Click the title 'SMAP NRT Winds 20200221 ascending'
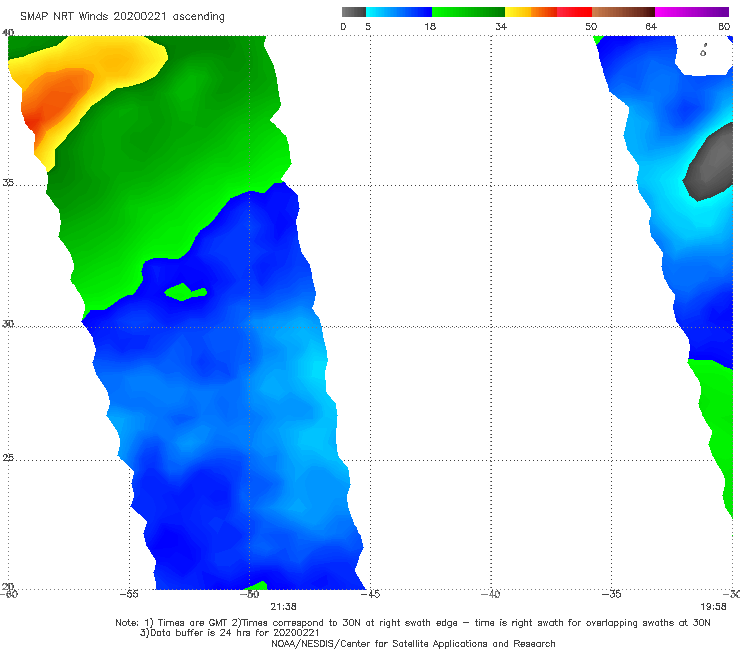 [122, 17]
